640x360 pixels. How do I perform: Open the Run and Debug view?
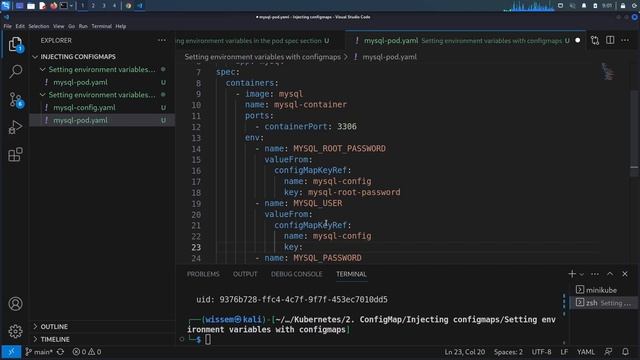(15, 127)
